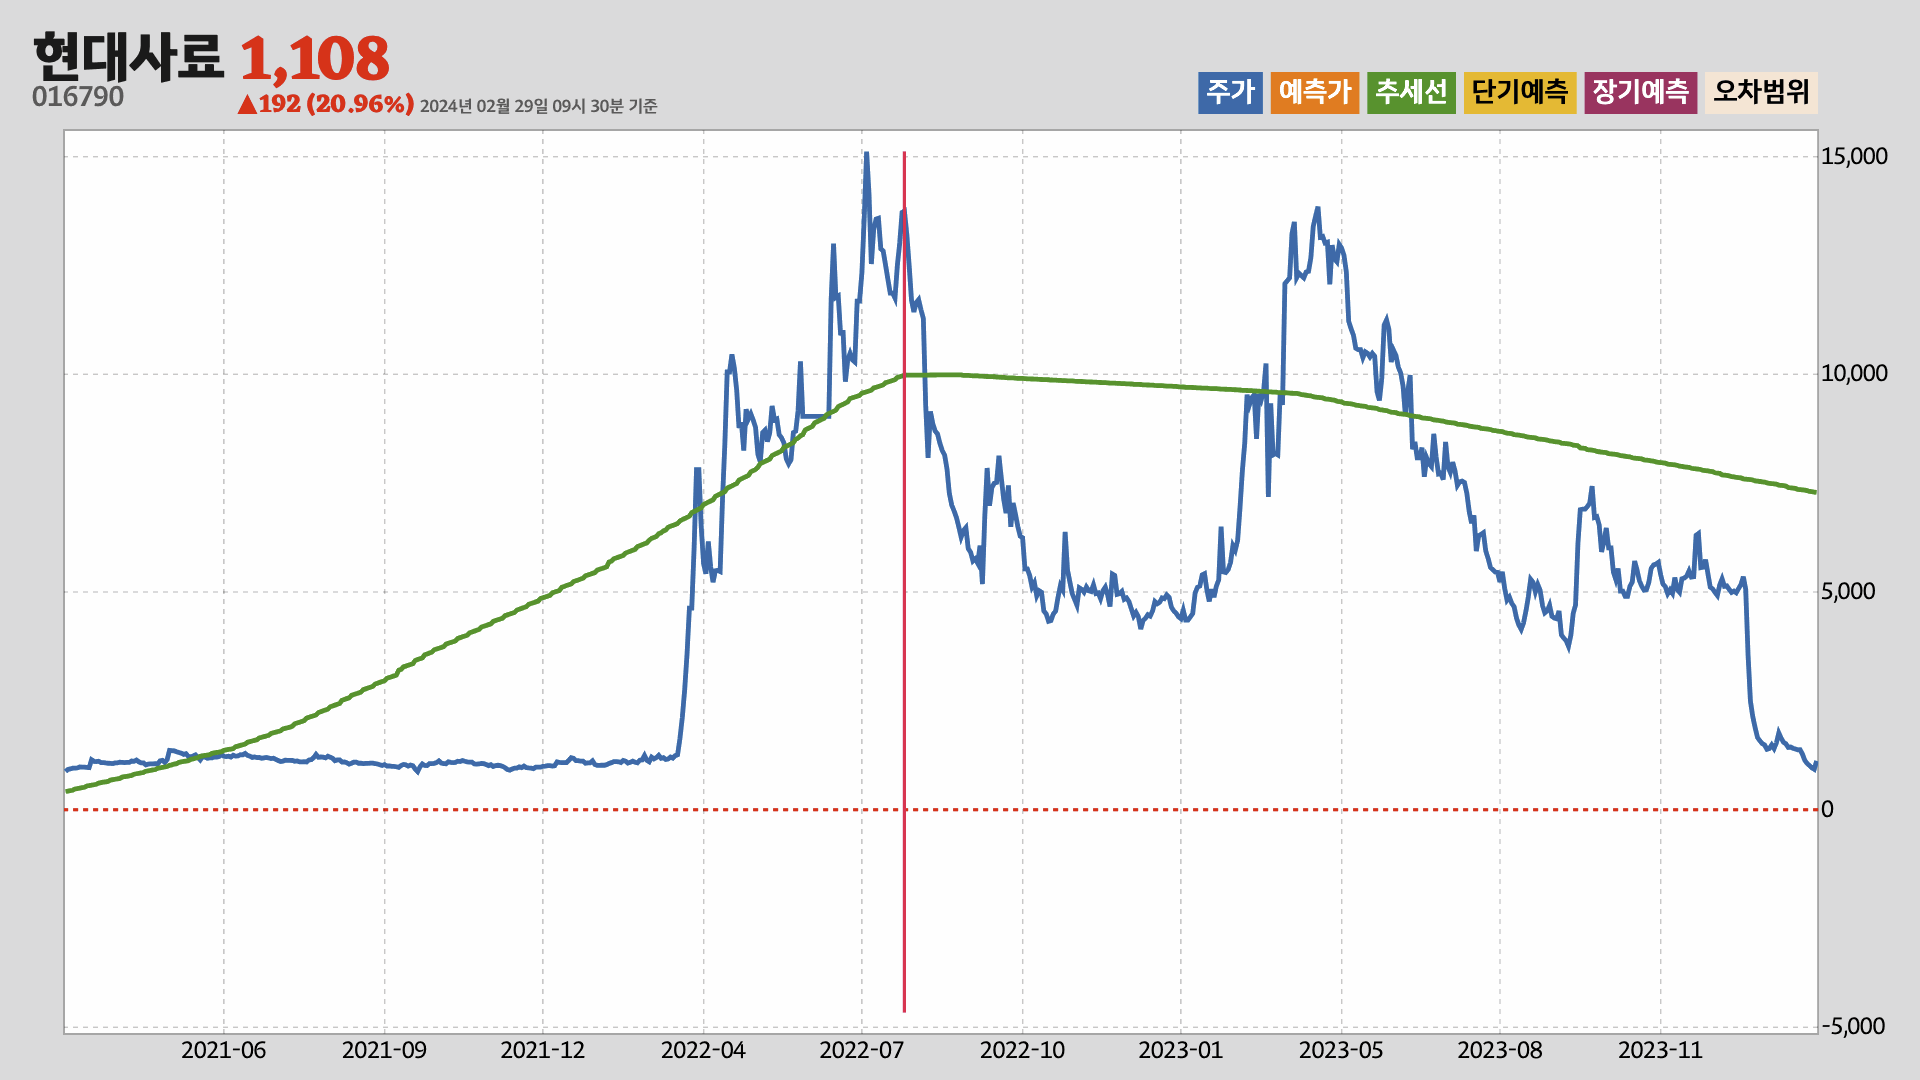Click the y-axis value -5,000
Image resolution: width=1920 pixels, height=1080 pixels.
pos(1853,1026)
